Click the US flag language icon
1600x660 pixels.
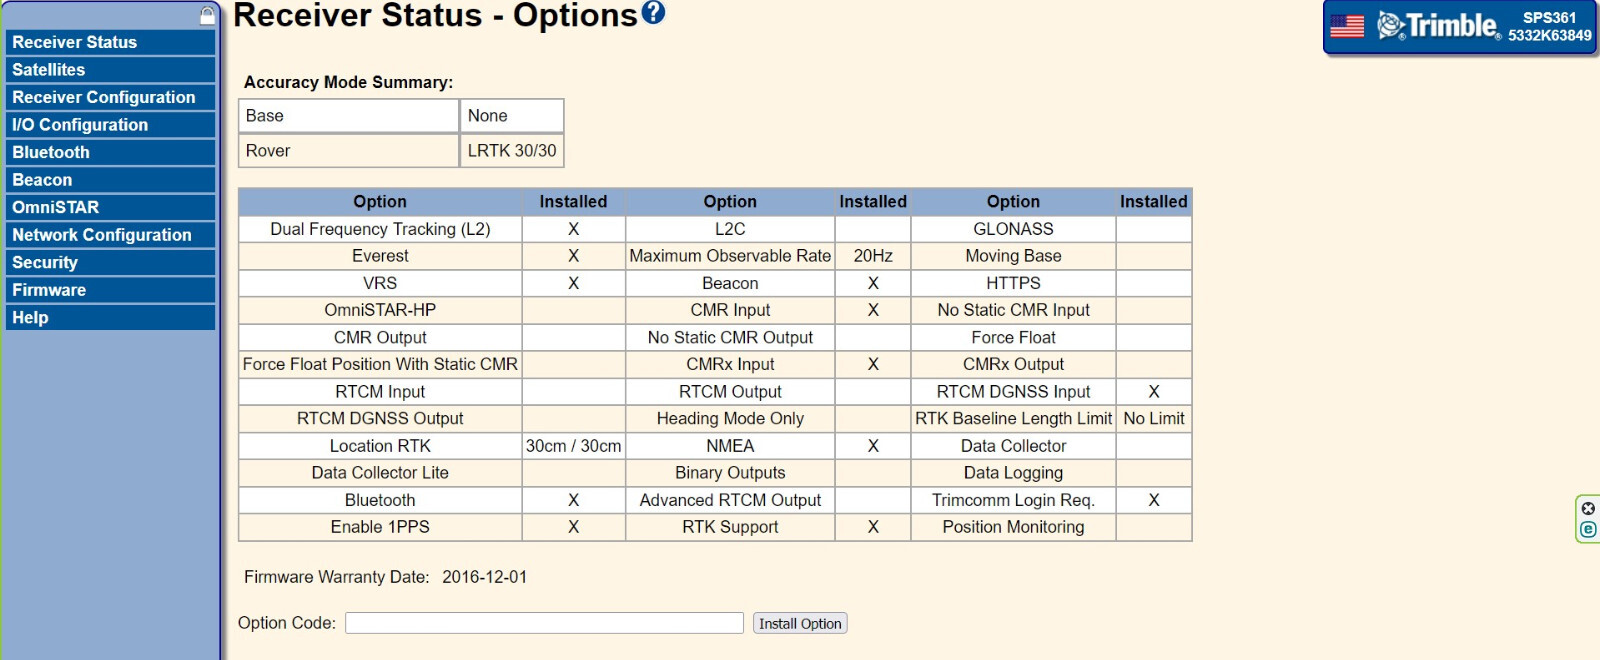pos(1347,26)
